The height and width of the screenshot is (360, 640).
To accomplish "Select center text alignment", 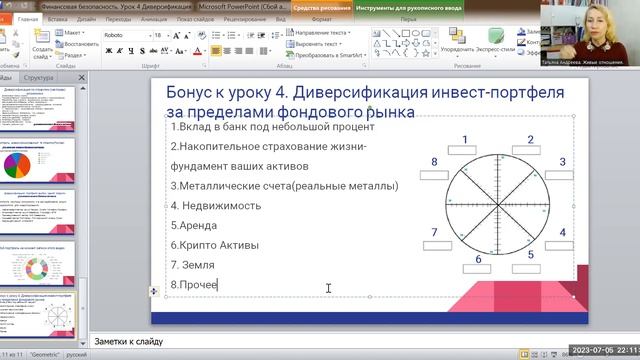I will point(227,51).
